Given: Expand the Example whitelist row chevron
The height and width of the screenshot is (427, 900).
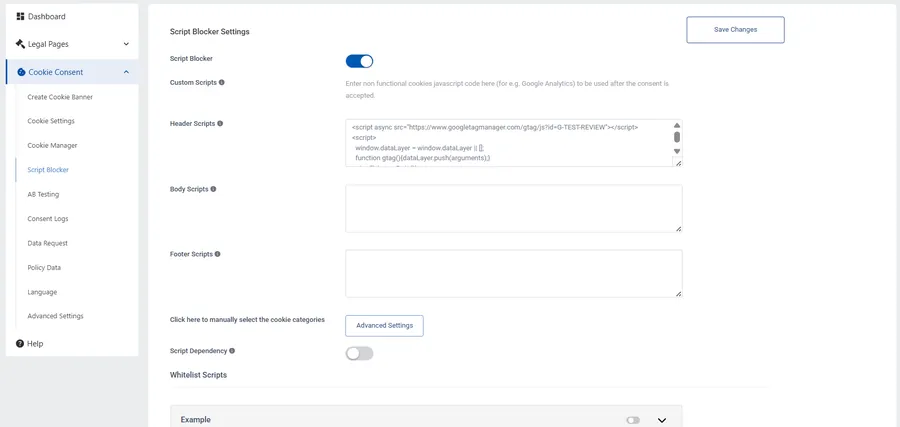Looking at the screenshot, I should tap(662, 420).
